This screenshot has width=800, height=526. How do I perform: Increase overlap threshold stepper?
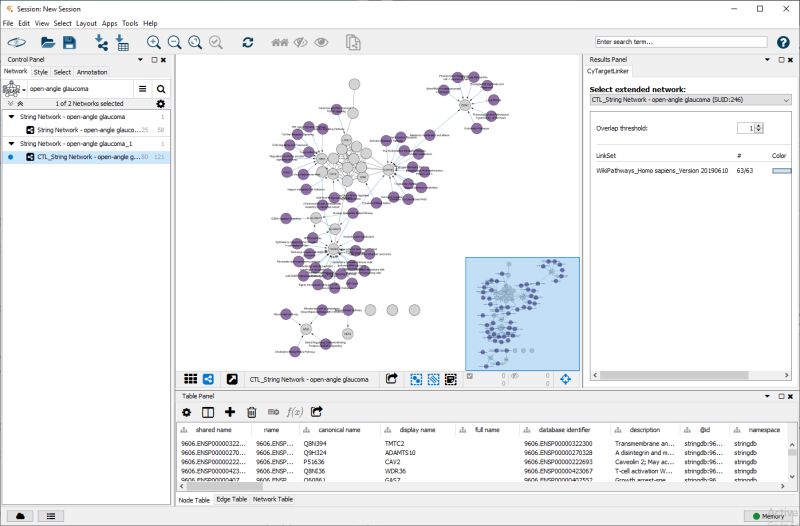point(759,126)
